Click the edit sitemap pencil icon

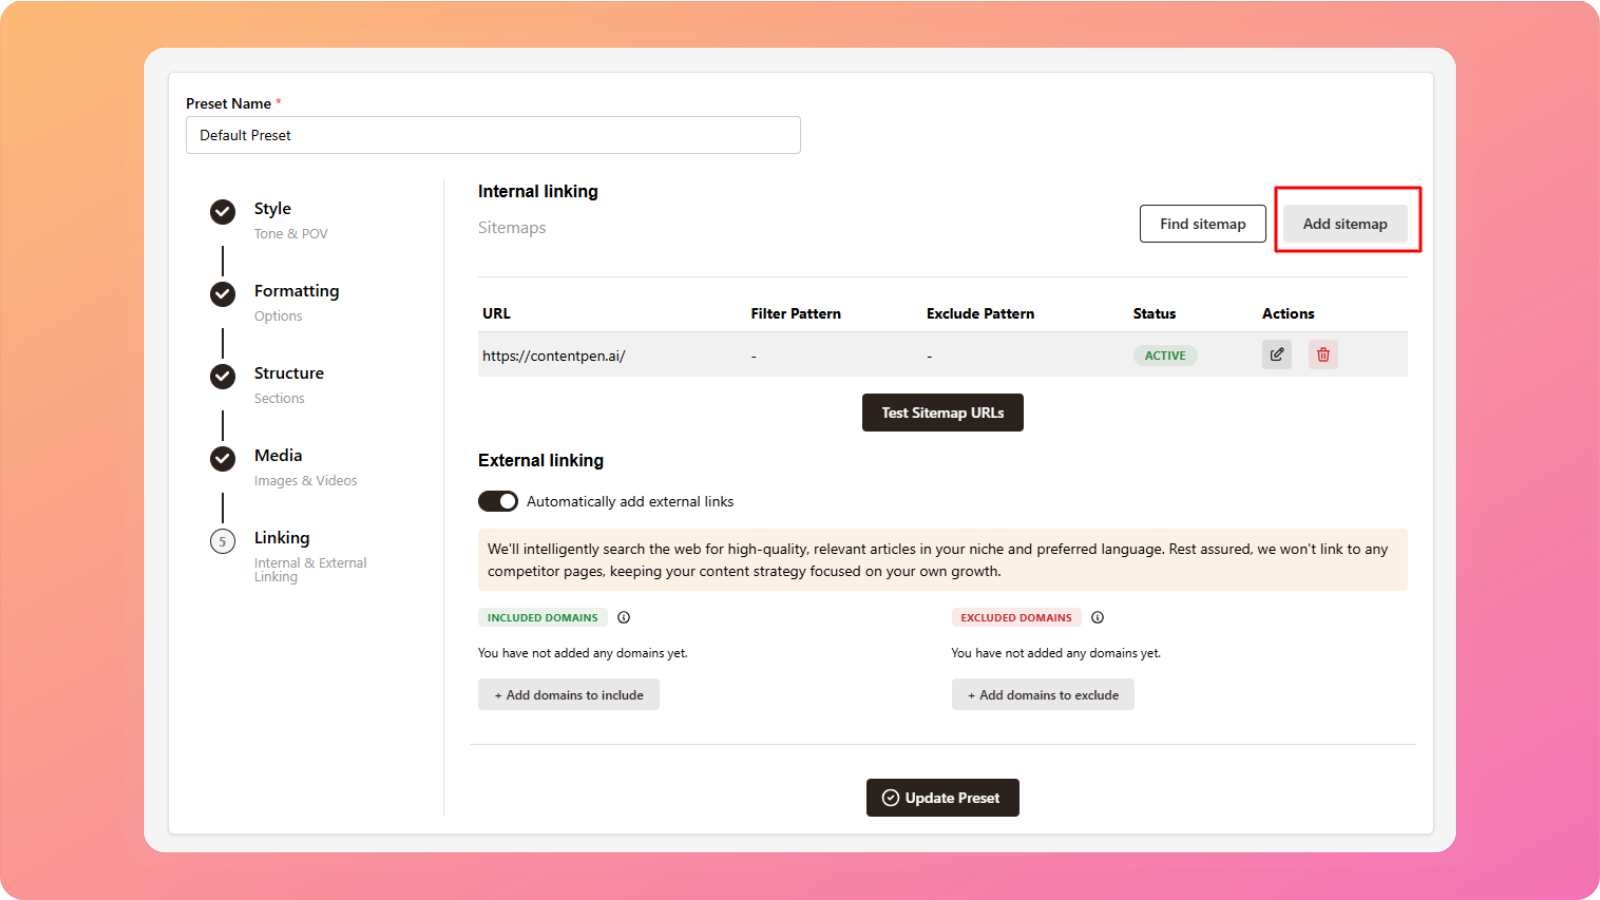pos(1276,355)
